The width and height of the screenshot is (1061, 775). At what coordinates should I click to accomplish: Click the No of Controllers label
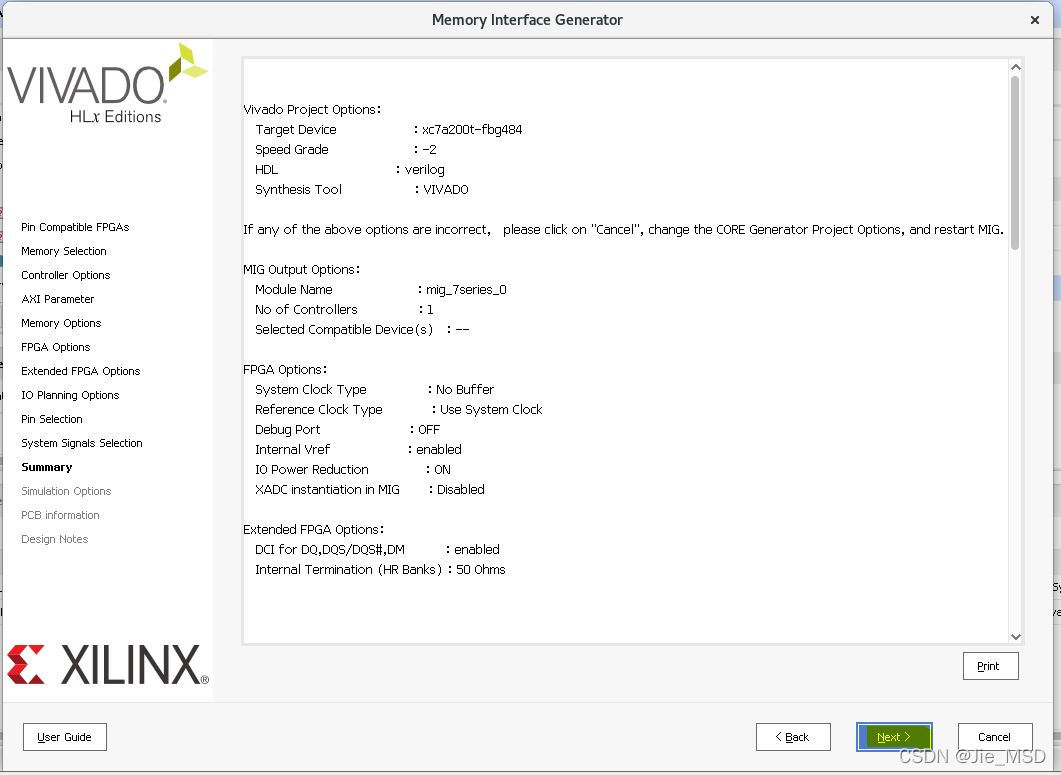point(306,309)
